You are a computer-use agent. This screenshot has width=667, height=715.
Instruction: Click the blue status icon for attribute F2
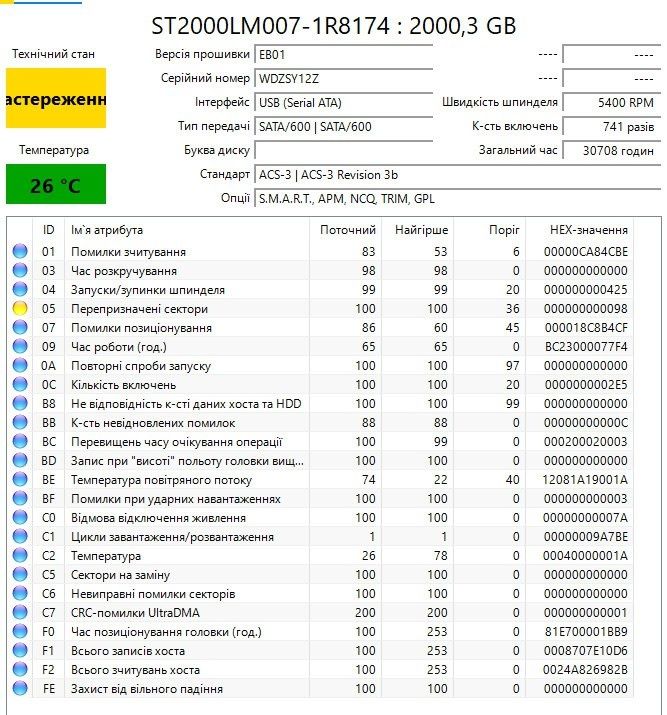point(20,669)
